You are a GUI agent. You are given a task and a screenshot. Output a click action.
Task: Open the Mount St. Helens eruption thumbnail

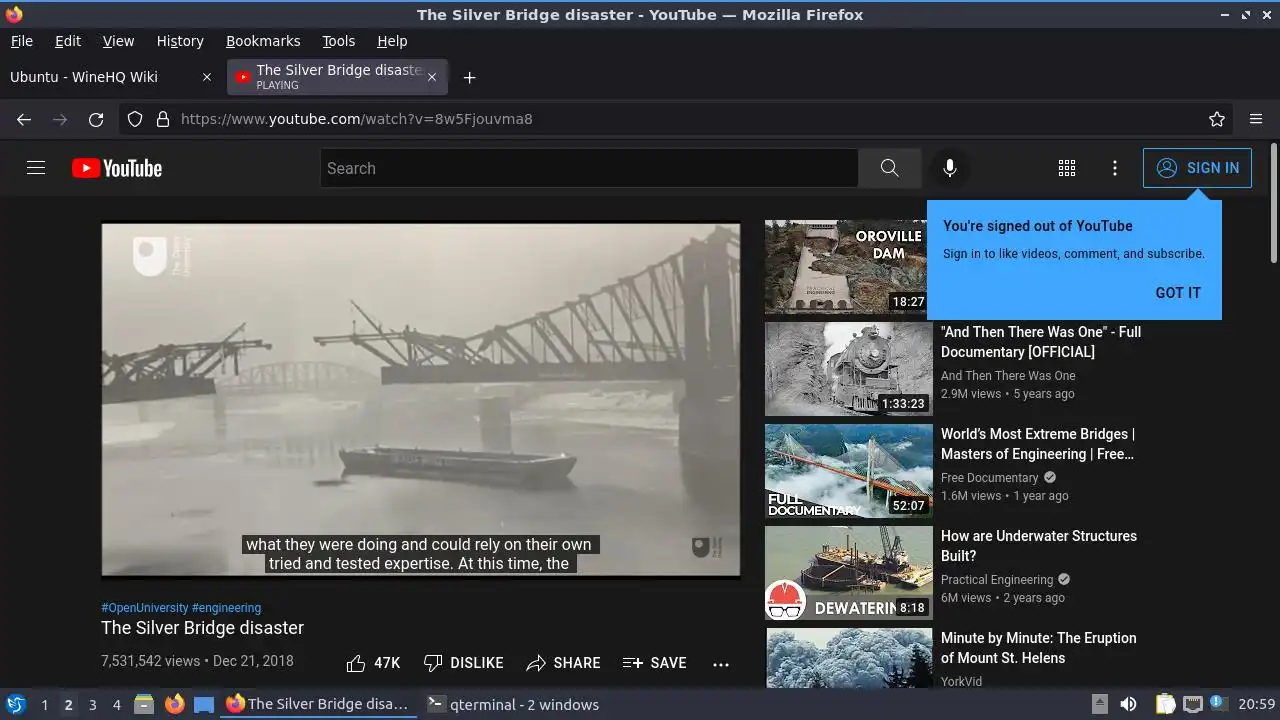point(849,658)
